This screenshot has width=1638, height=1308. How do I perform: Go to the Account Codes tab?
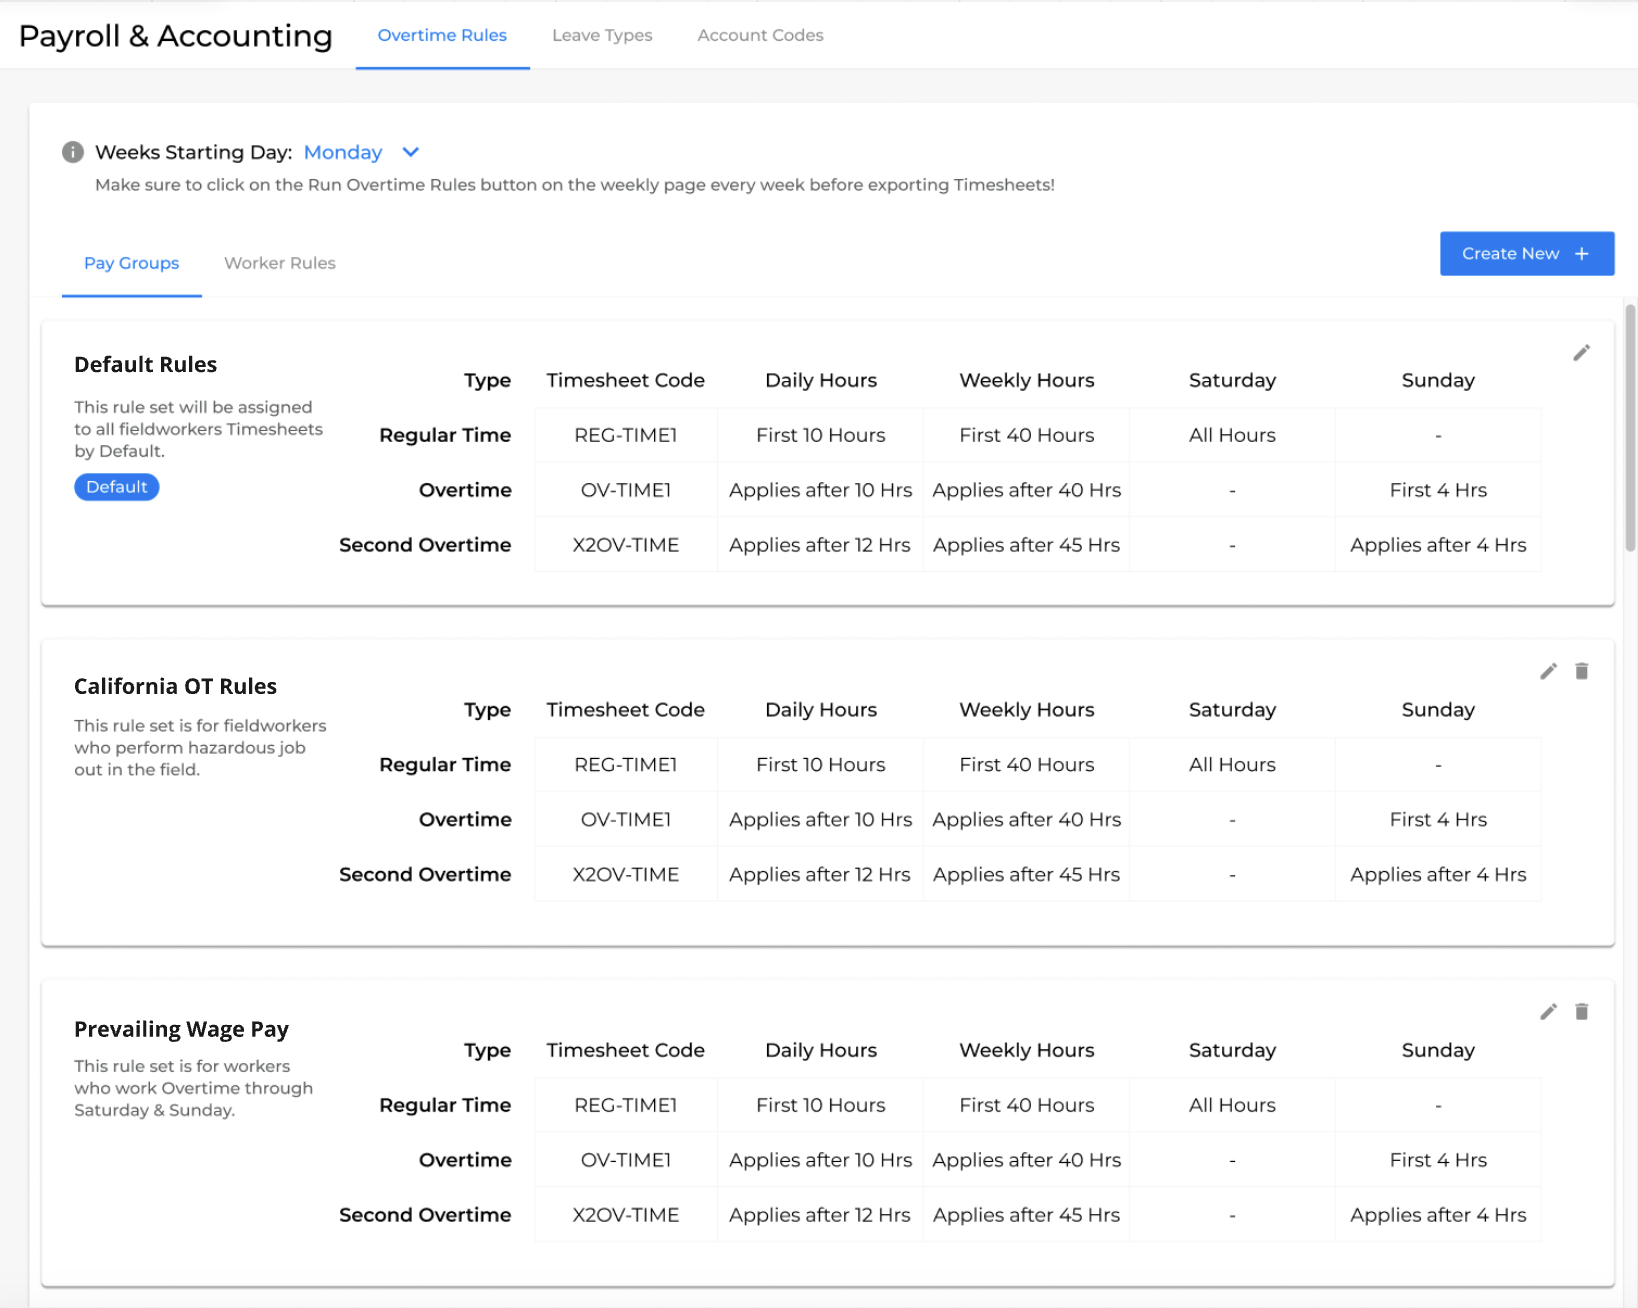click(760, 35)
